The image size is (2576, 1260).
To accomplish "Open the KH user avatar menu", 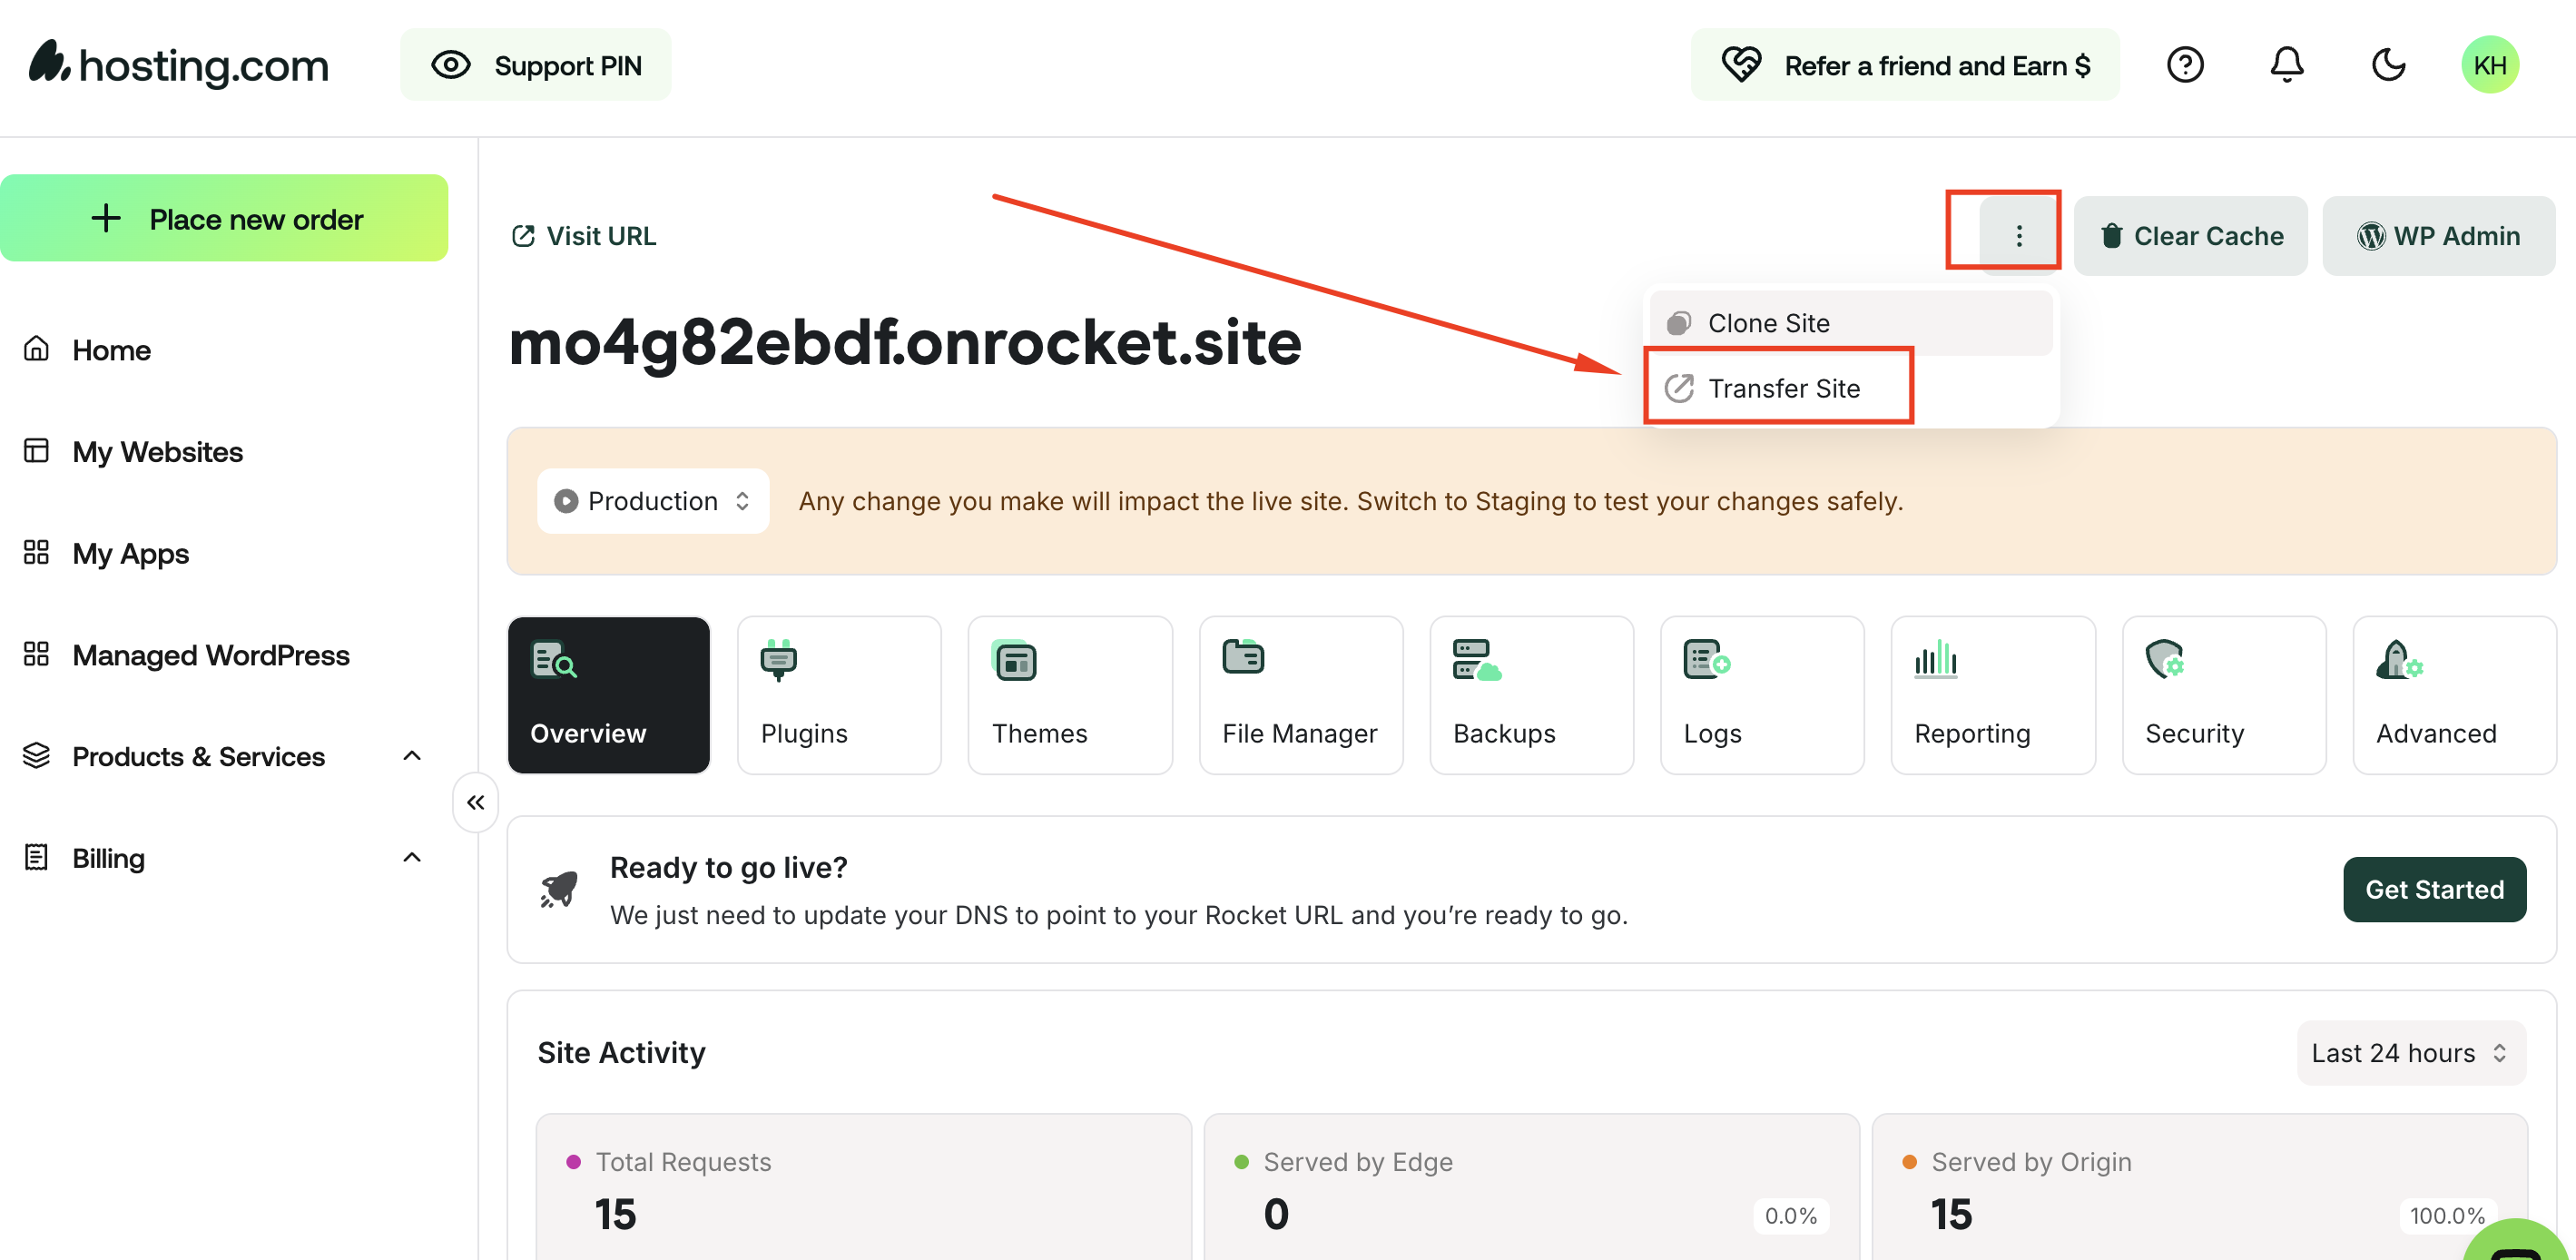I will click(x=2489, y=65).
